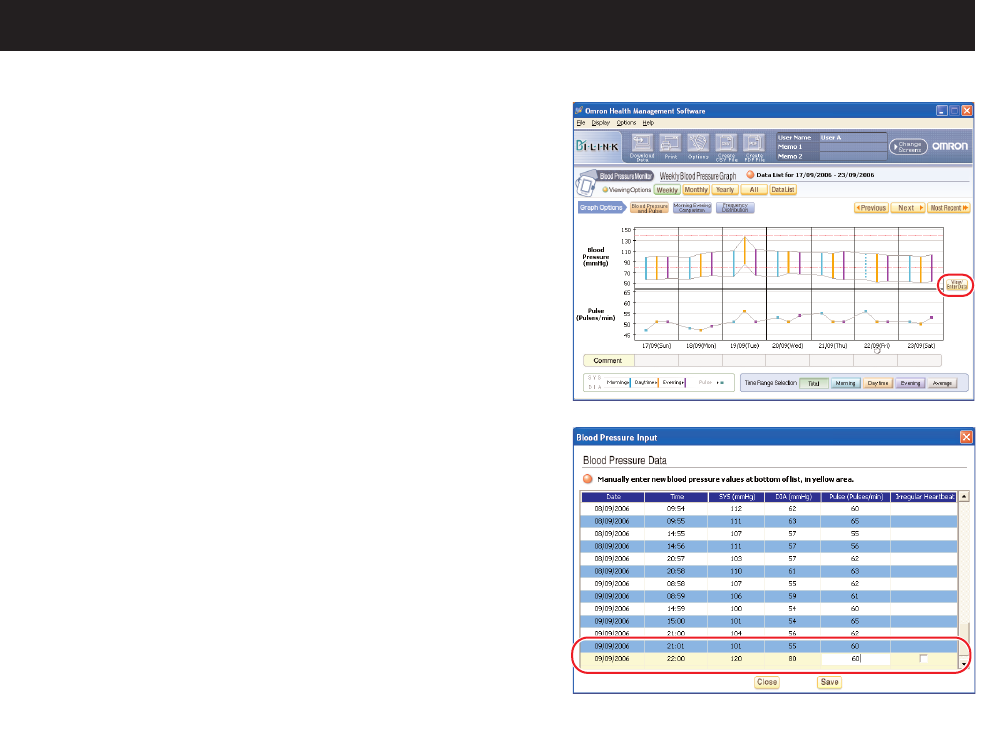Click the DIA (mmHg) column header

pos(793,497)
